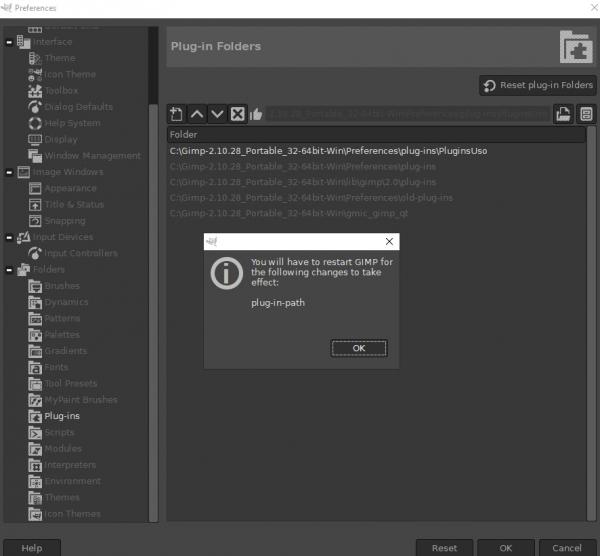Click the Toolbox sidebar icon
The height and width of the screenshot is (556, 600).
[x=35, y=91]
